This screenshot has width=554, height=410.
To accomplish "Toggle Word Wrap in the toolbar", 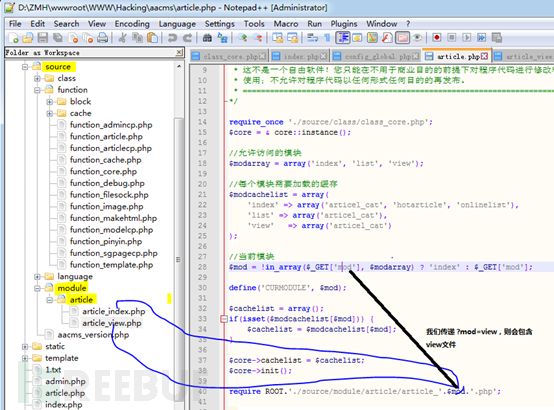I will coord(312,37).
